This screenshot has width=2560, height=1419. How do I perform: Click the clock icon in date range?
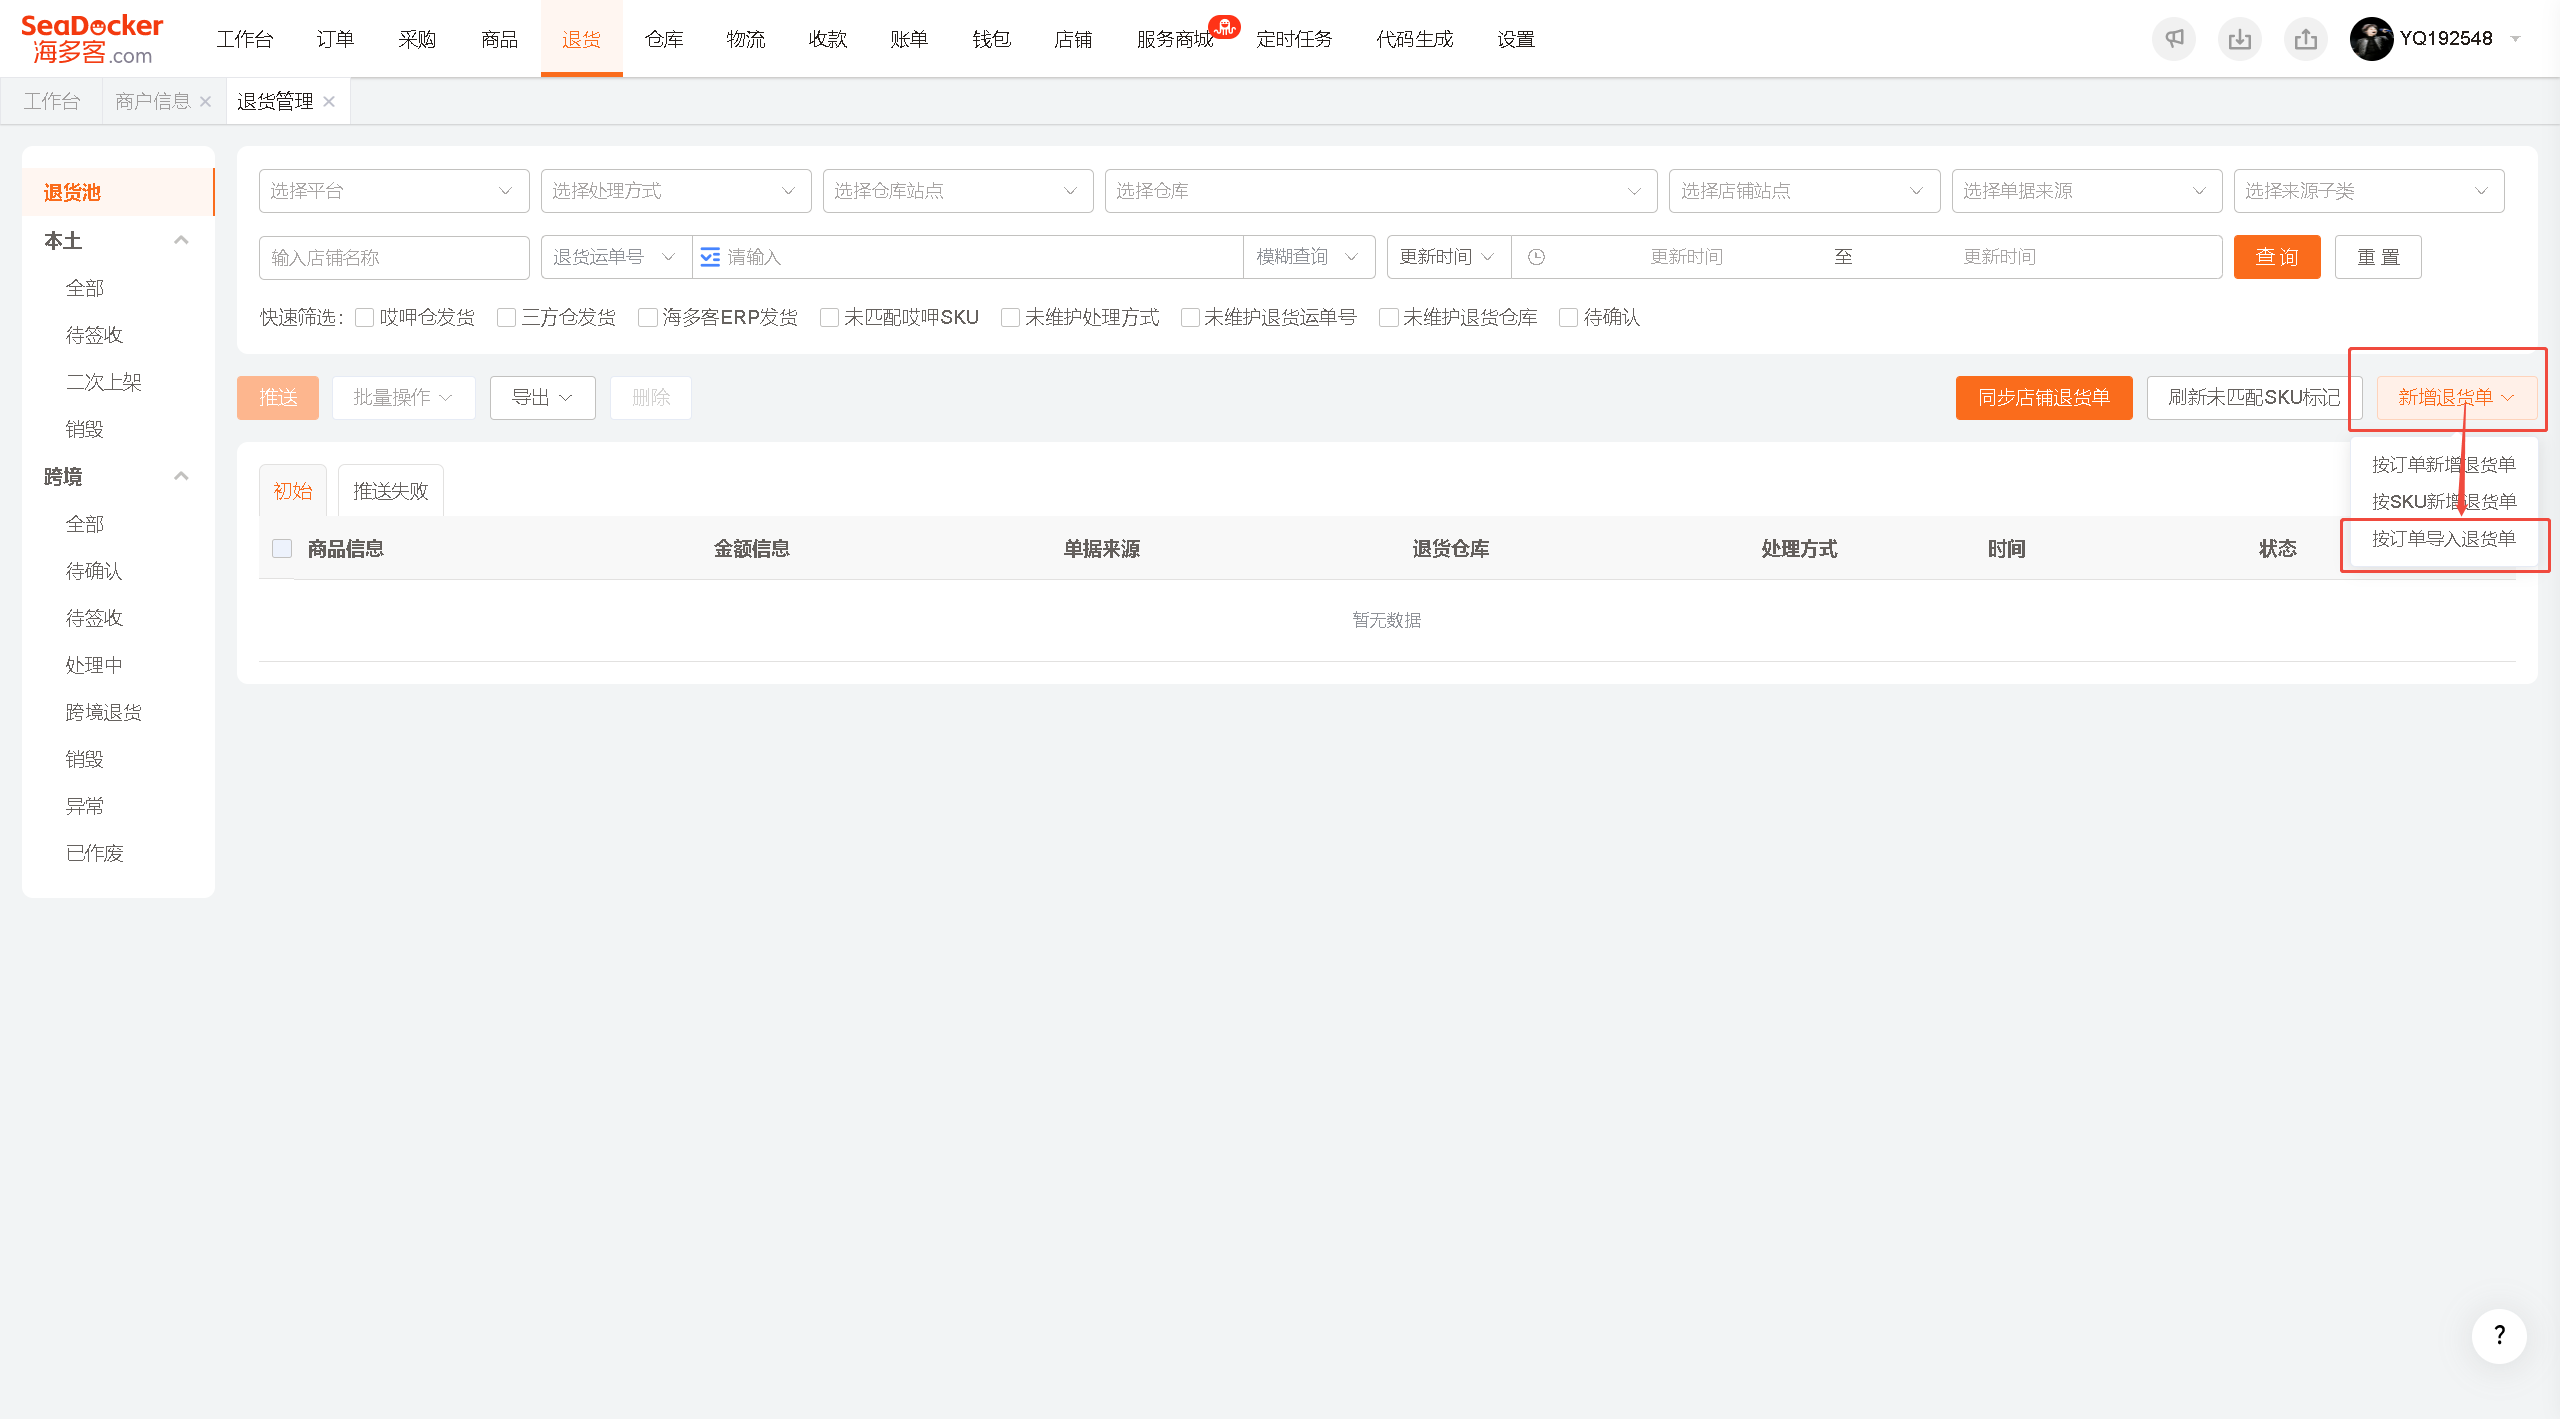1537,257
